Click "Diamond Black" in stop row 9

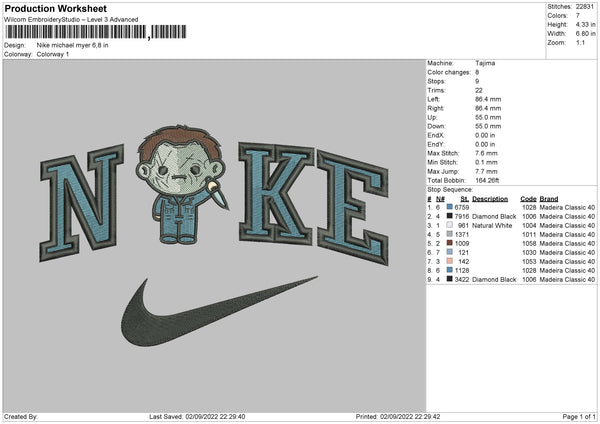494,279
